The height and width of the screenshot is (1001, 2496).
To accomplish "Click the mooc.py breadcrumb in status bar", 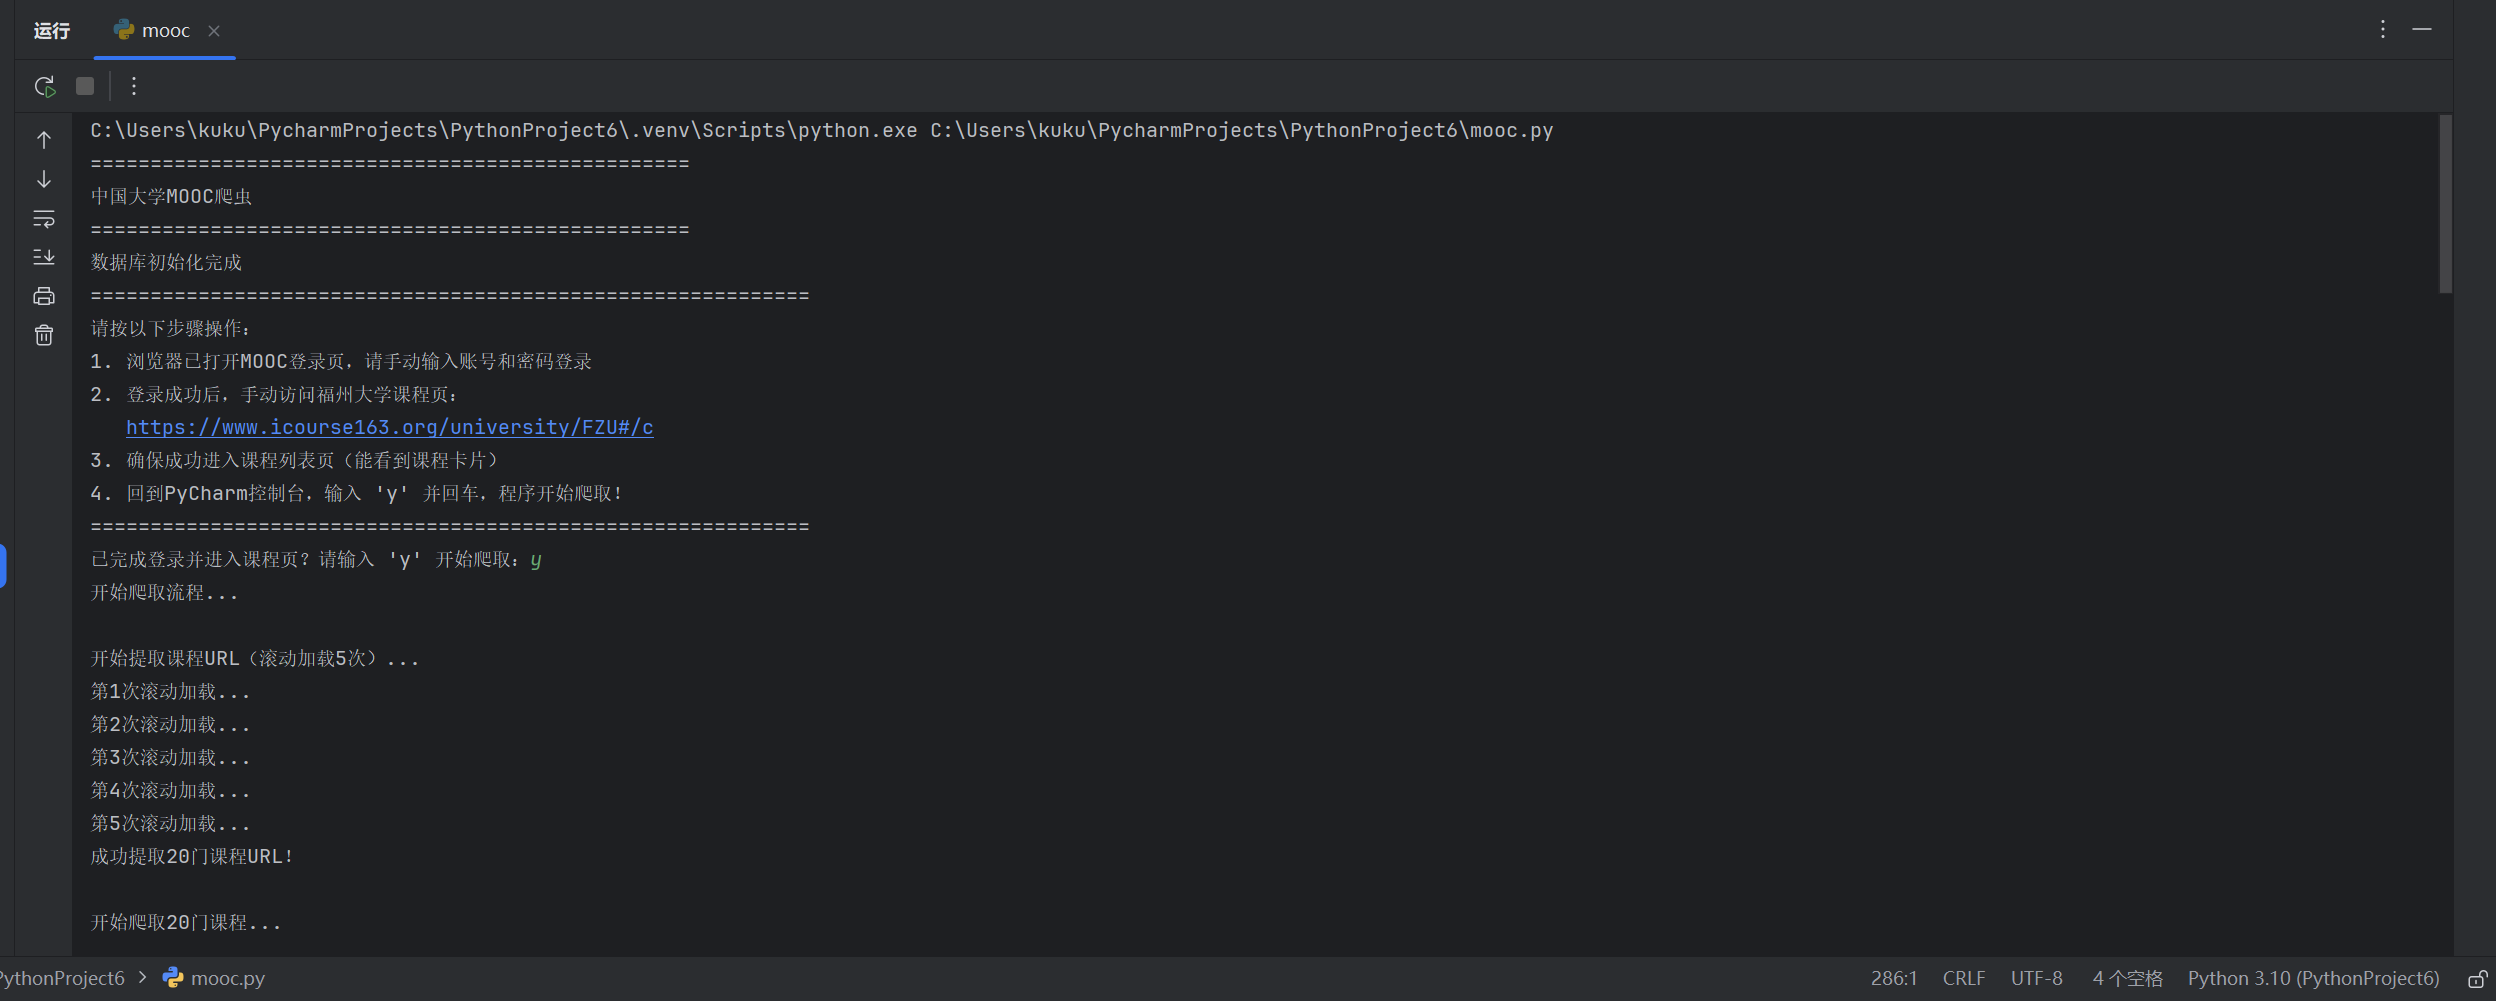I will [x=227, y=979].
